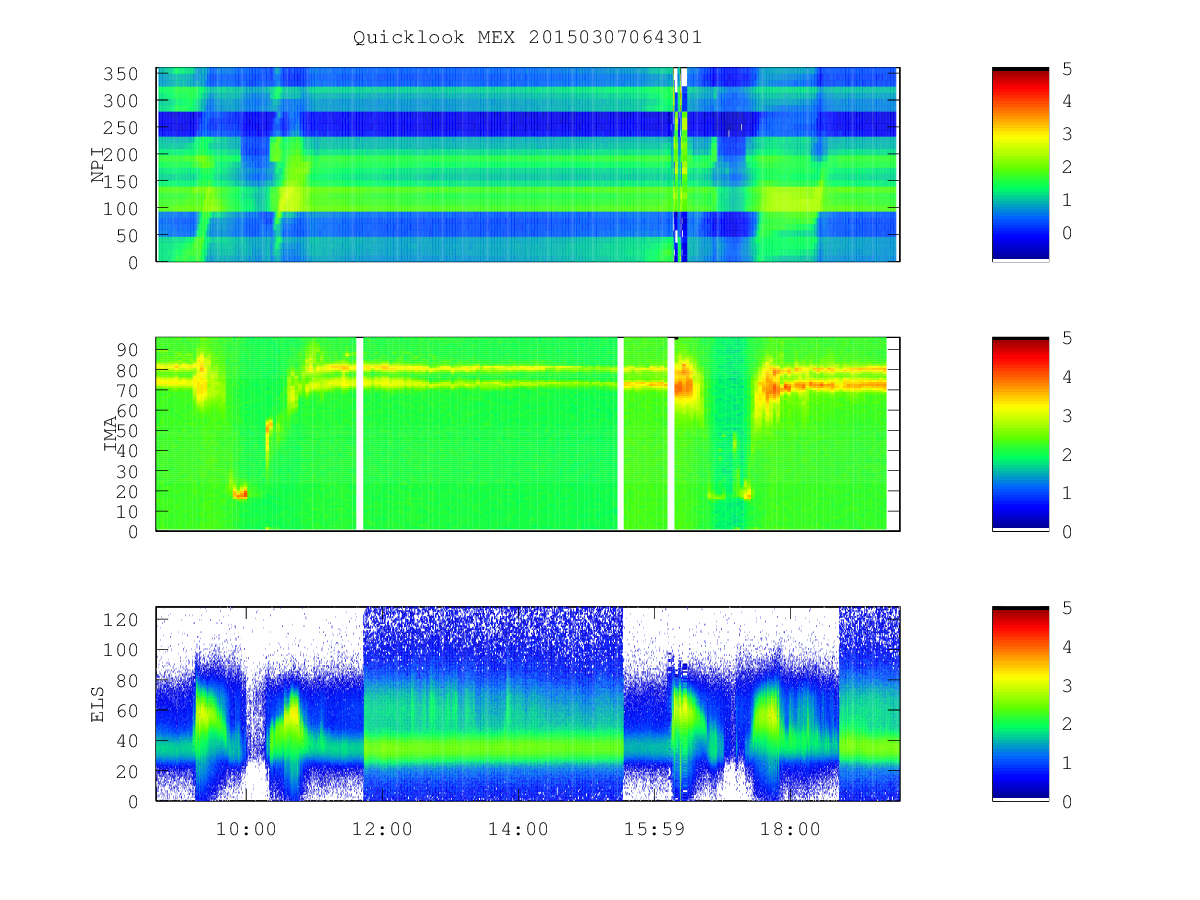The width and height of the screenshot is (1200, 900).
Task: Click the 15:59 time axis label
Action: point(654,829)
